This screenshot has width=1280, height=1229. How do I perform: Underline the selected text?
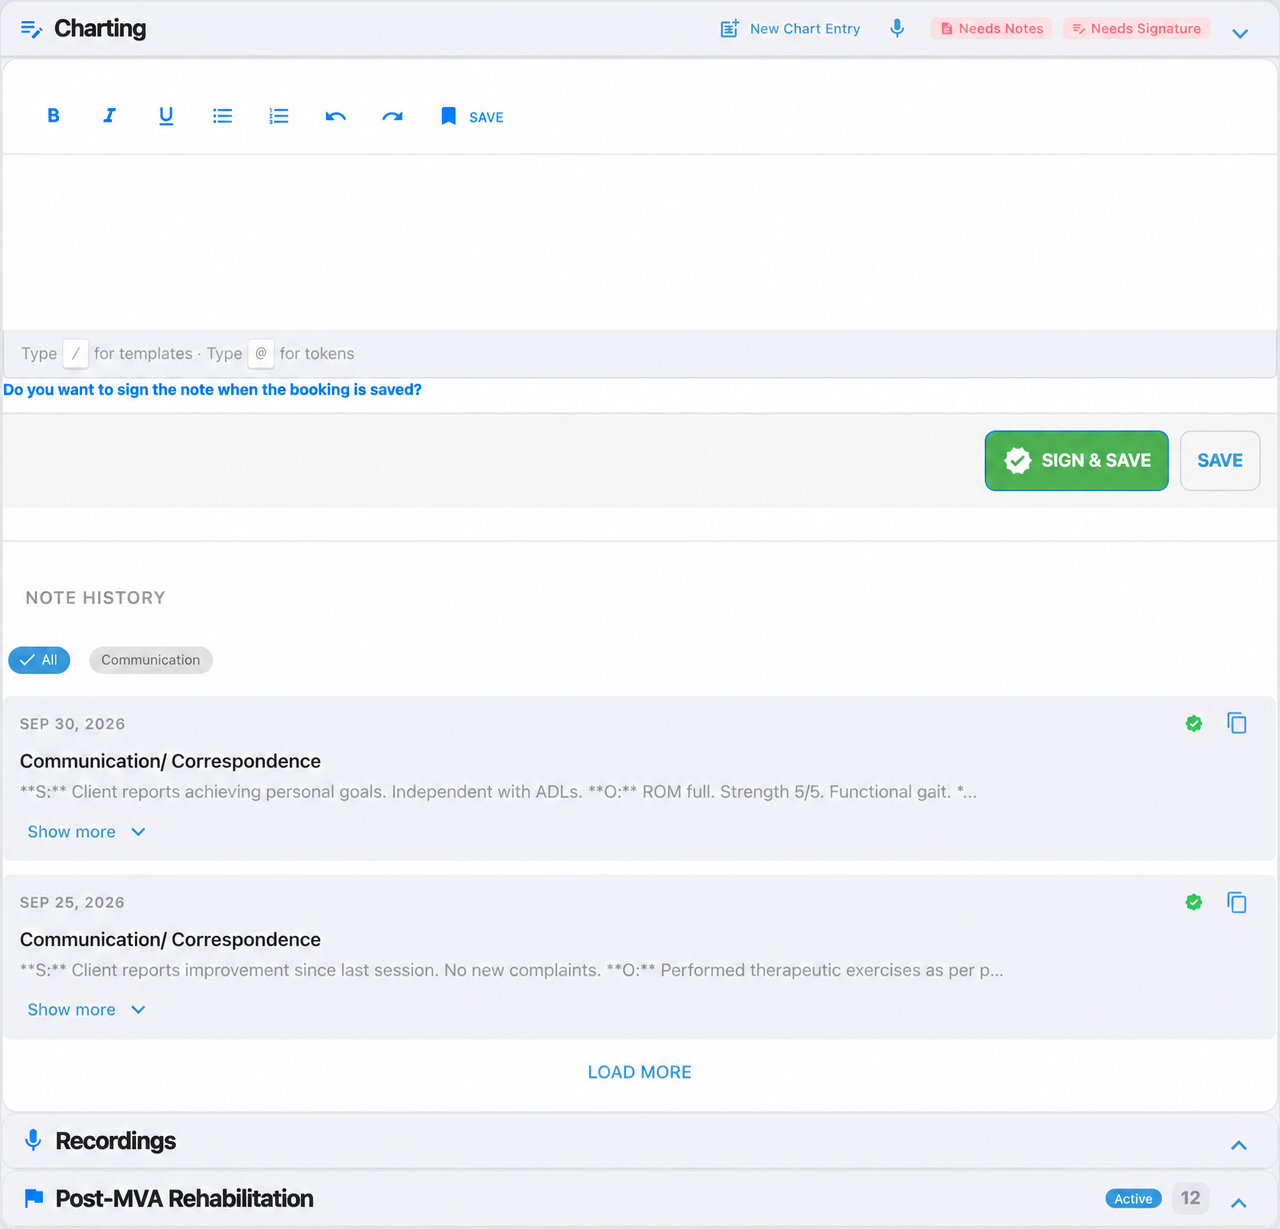pos(166,116)
